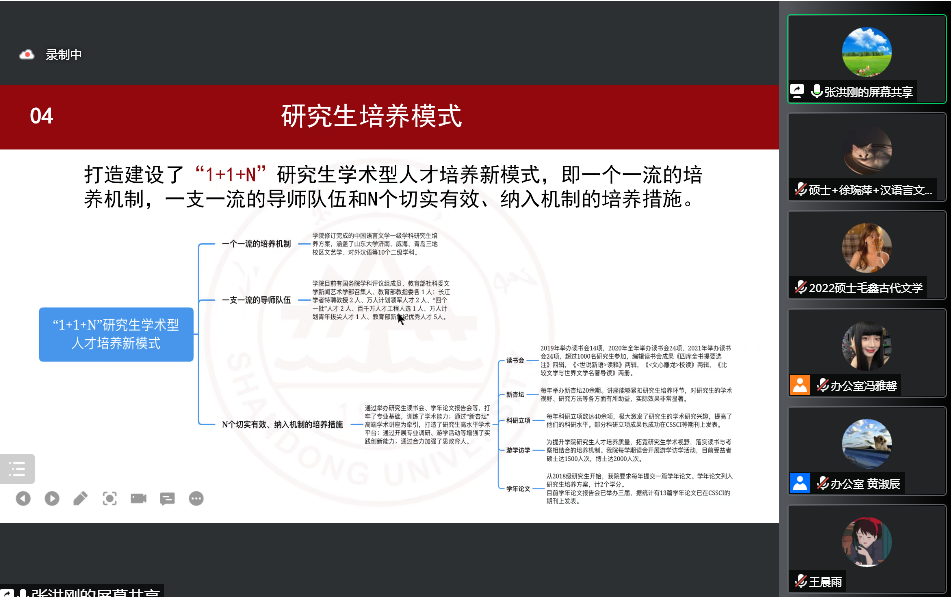The width and height of the screenshot is (951, 597).
Task: Expand the slide list panel button
Action: (x=17, y=468)
